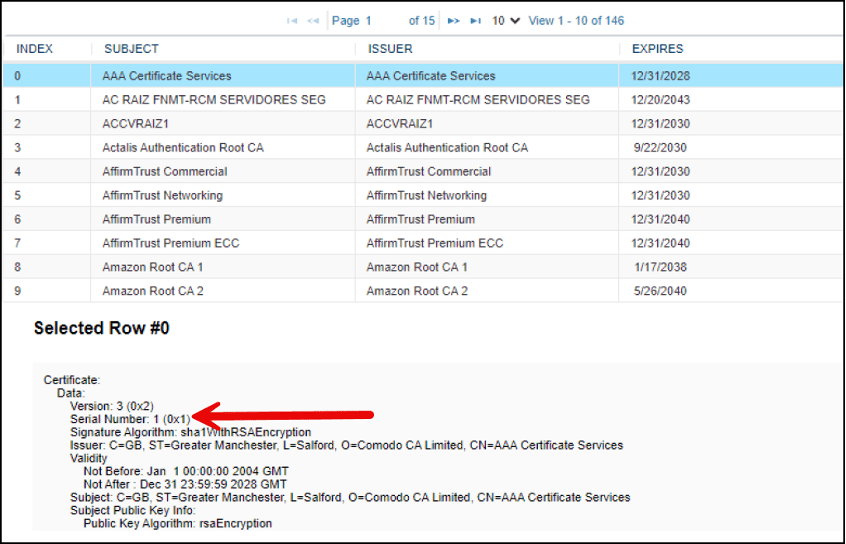The height and width of the screenshot is (544, 846).
Task: Edit the page number input field
Action: pos(382,21)
